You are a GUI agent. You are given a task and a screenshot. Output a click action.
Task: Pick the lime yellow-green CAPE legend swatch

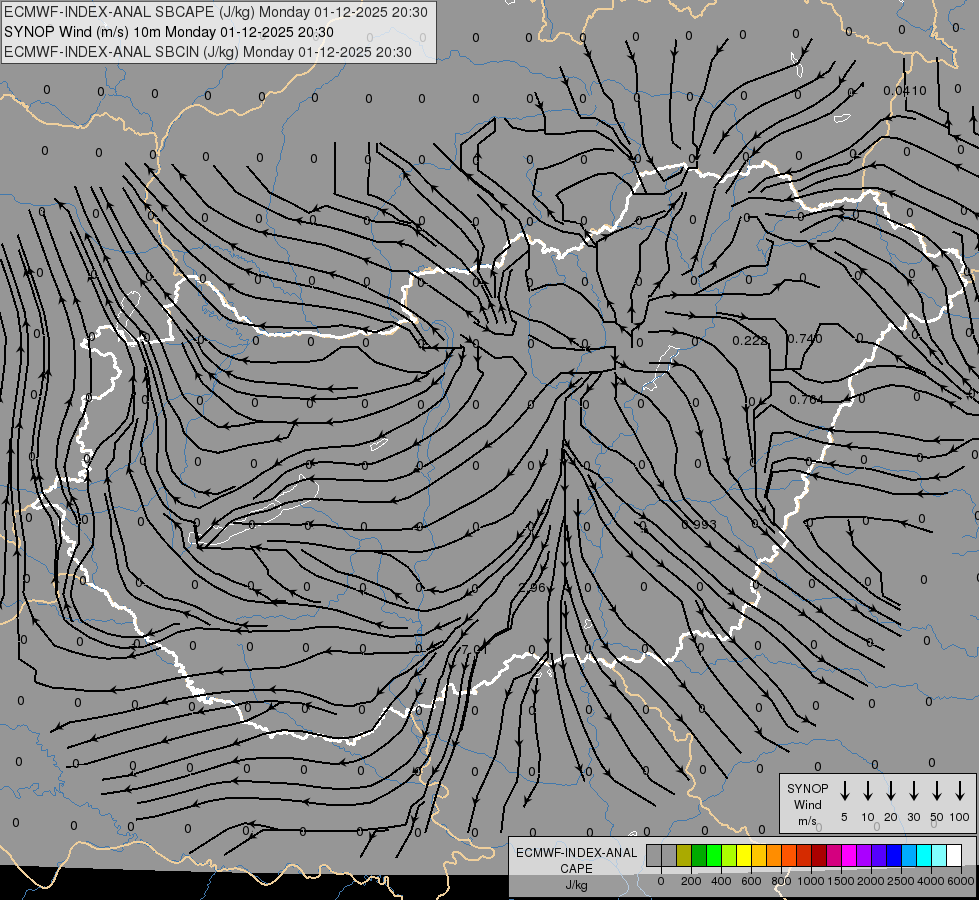coord(729,855)
